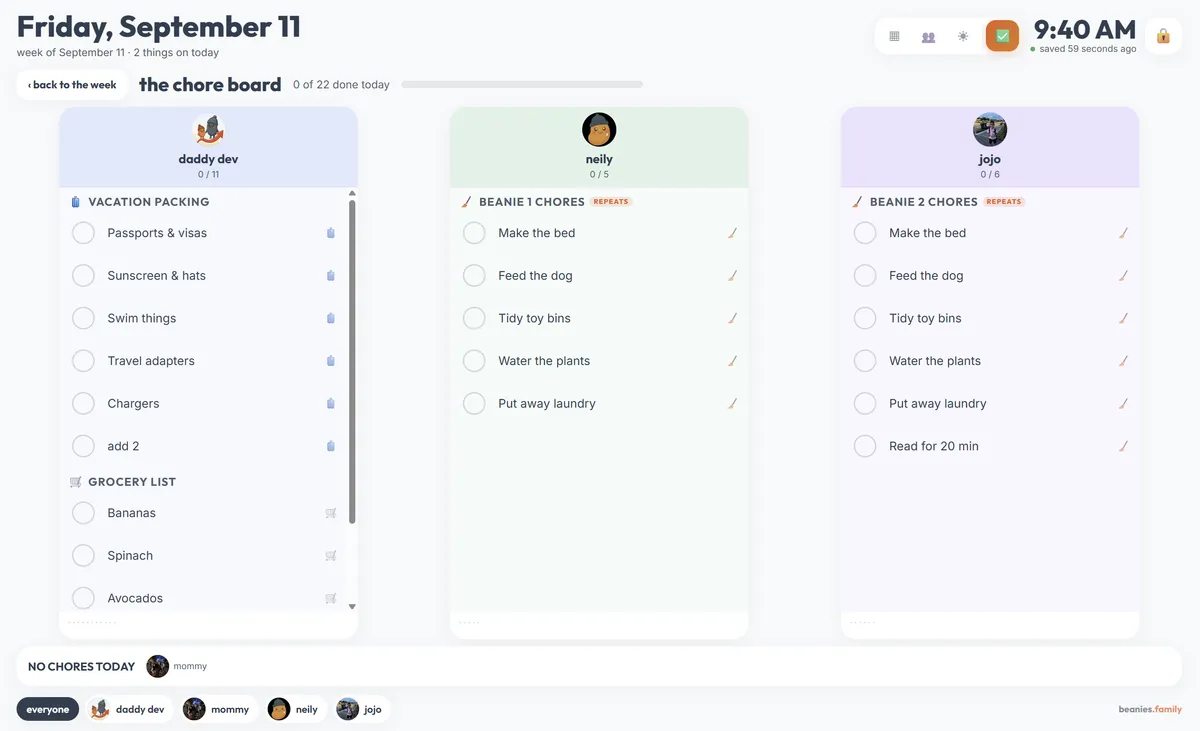Select the orange chore board checkmark icon

pyautogui.click(x=1002, y=36)
